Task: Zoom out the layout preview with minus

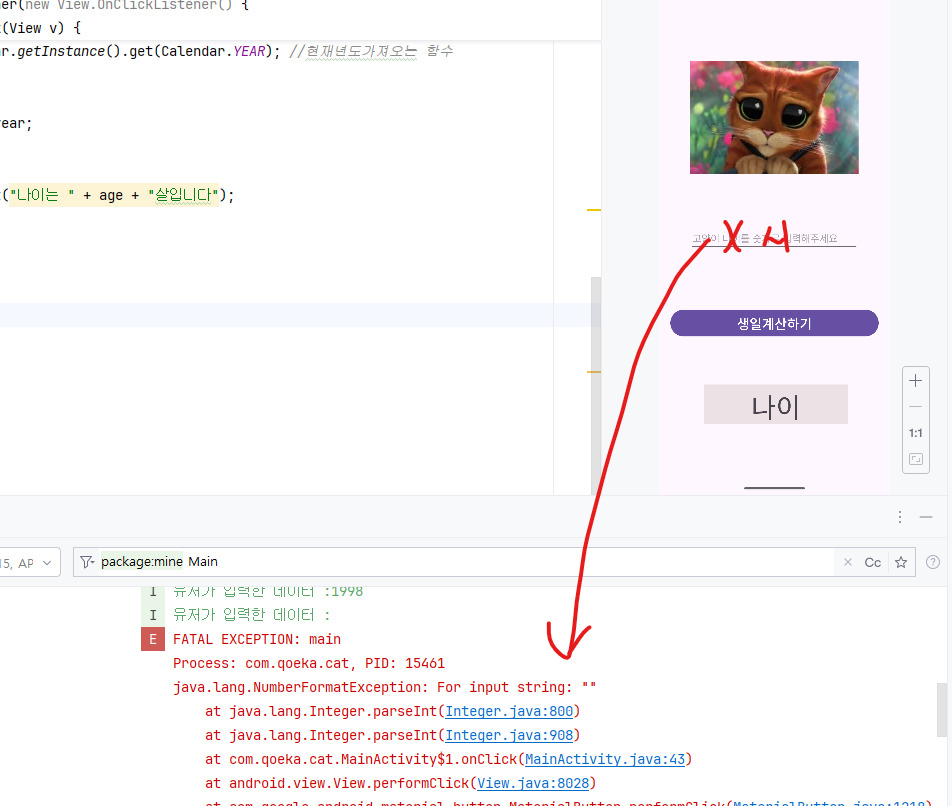Action: [x=916, y=407]
